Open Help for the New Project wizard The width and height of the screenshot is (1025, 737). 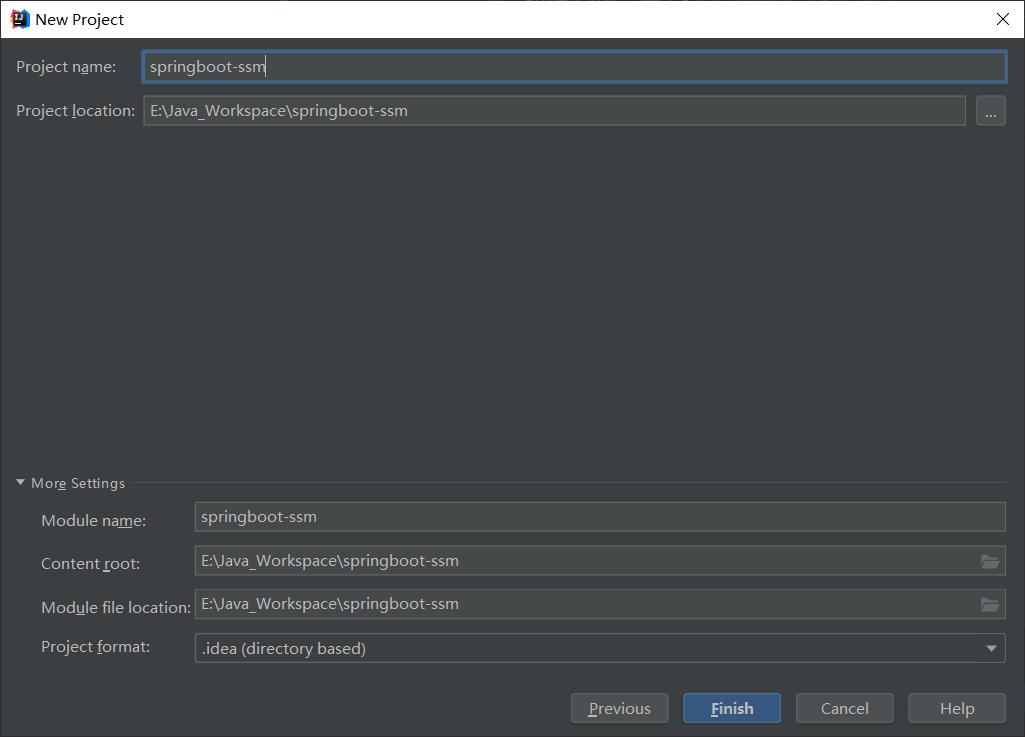(x=956, y=708)
